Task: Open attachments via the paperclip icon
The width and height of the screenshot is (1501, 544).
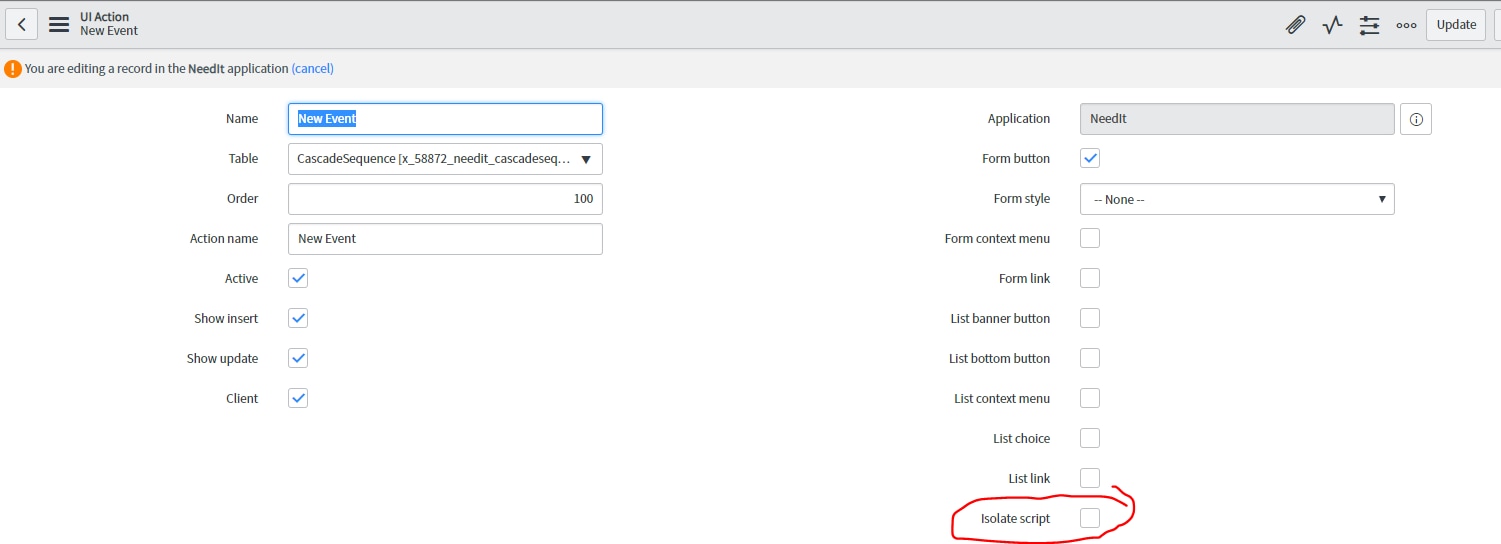Action: coord(1295,25)
